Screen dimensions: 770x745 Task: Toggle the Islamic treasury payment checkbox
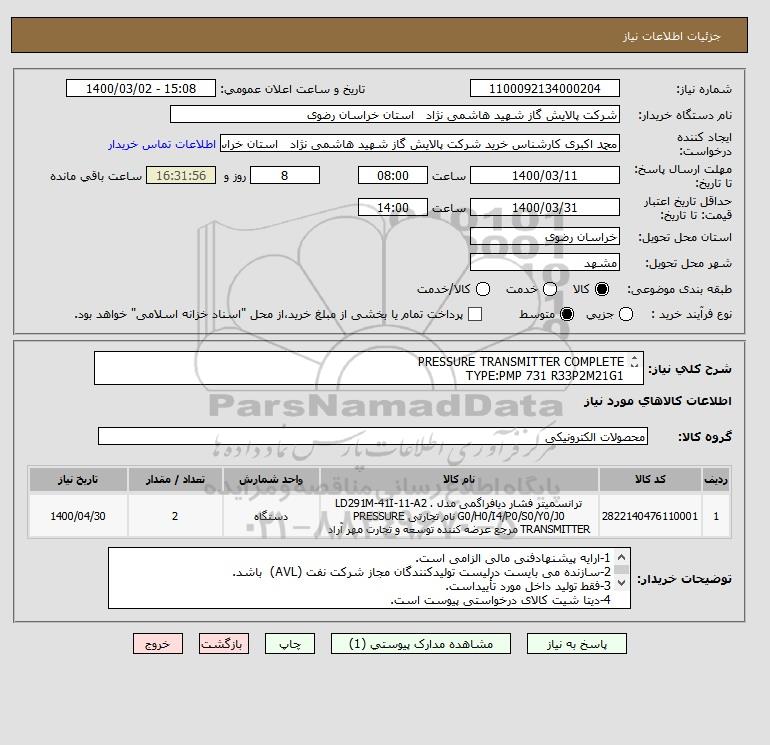point(475,314)
